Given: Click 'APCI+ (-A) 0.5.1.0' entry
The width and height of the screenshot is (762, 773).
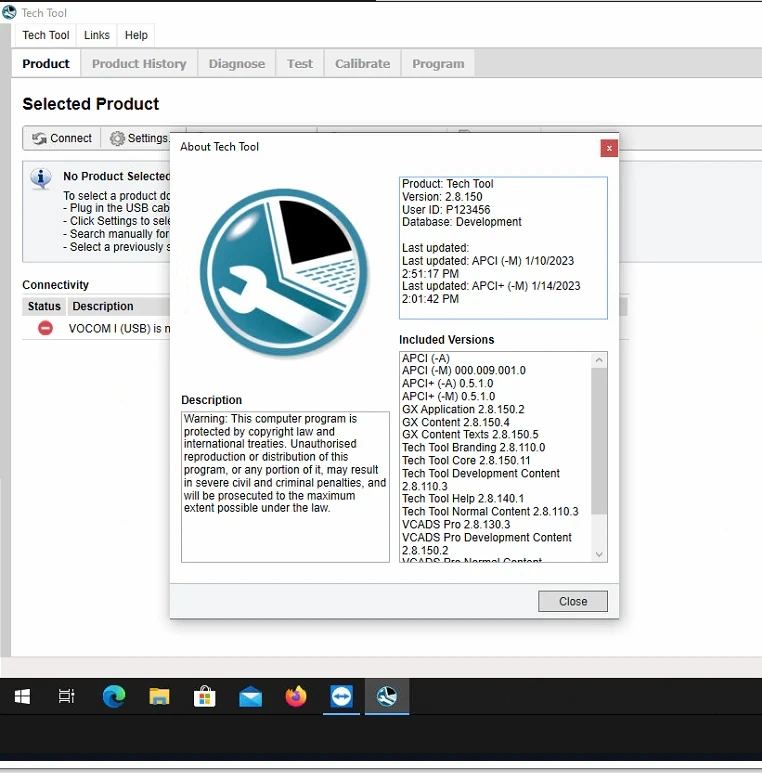Looking at the screenshot, I should pos(448,383).
